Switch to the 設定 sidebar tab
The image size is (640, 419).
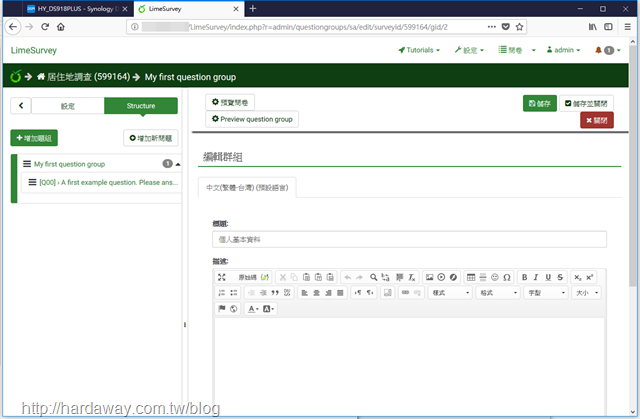68,106
